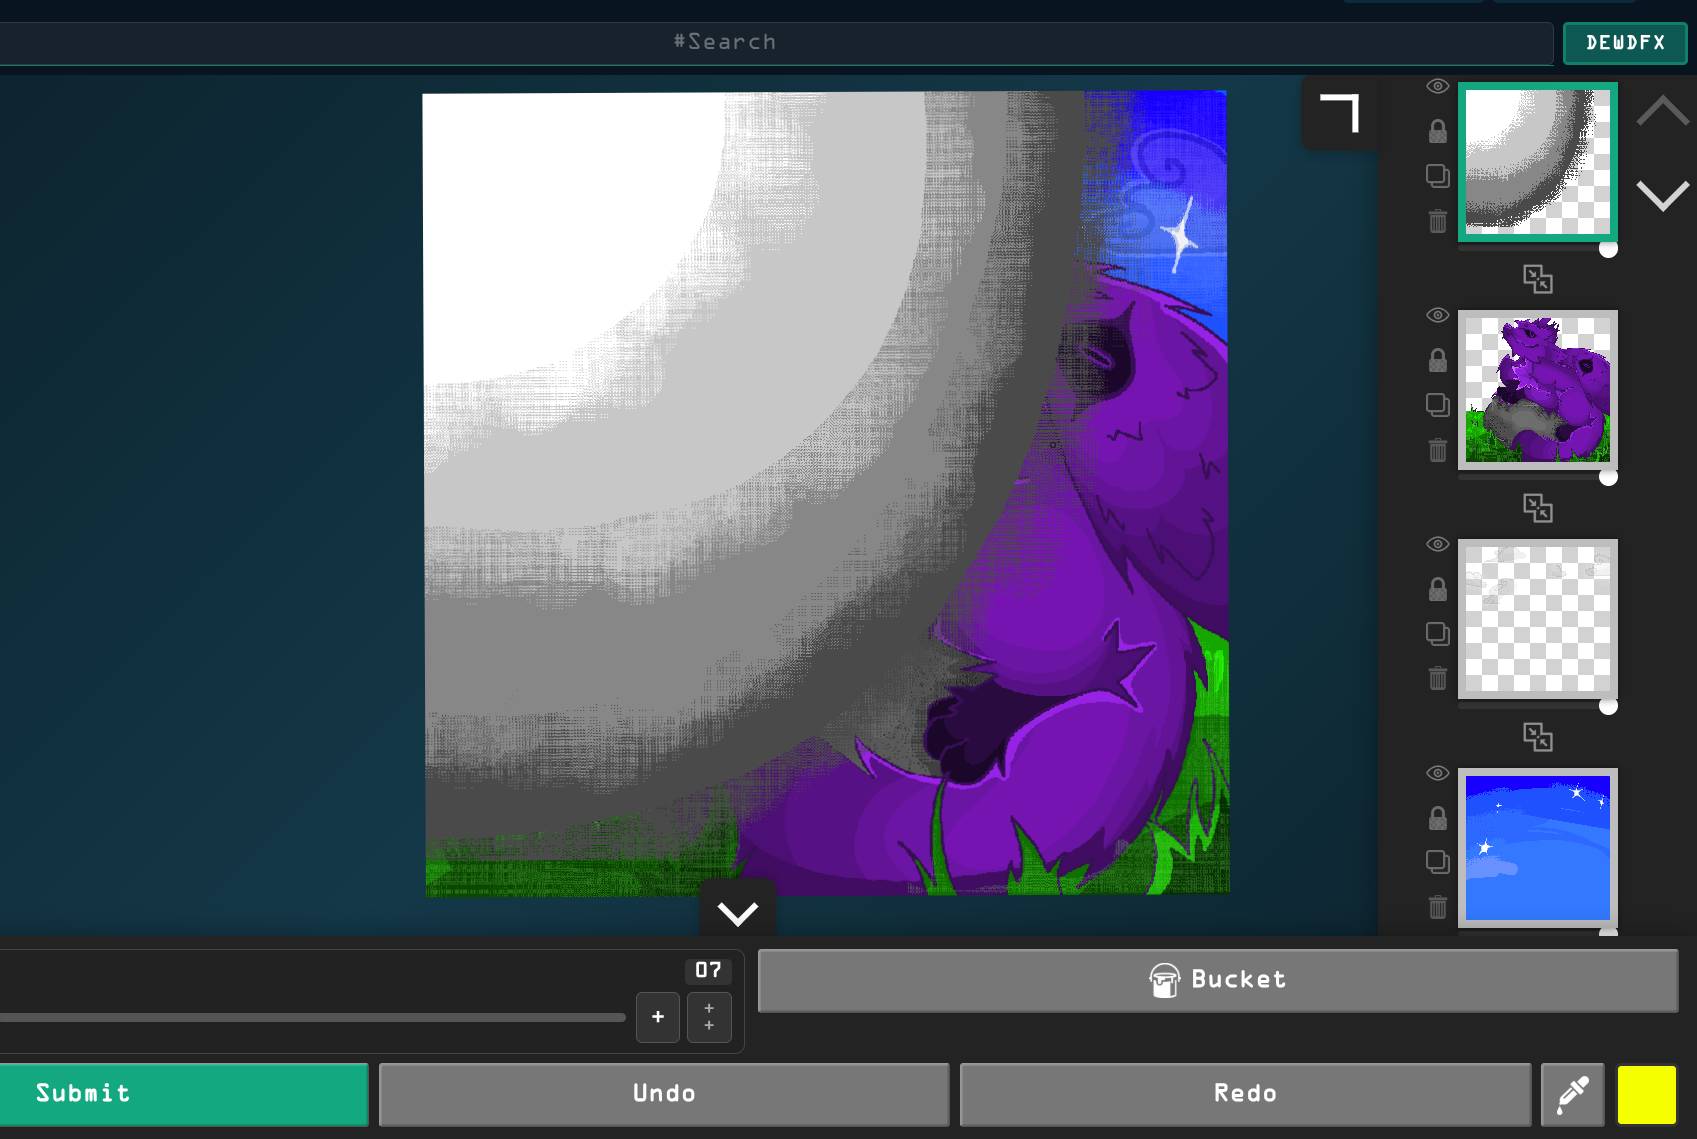Screen dimensions: 1697x1139
Task: Click the corner bracket icon beside the canvas
Action: click(1339, 113)
